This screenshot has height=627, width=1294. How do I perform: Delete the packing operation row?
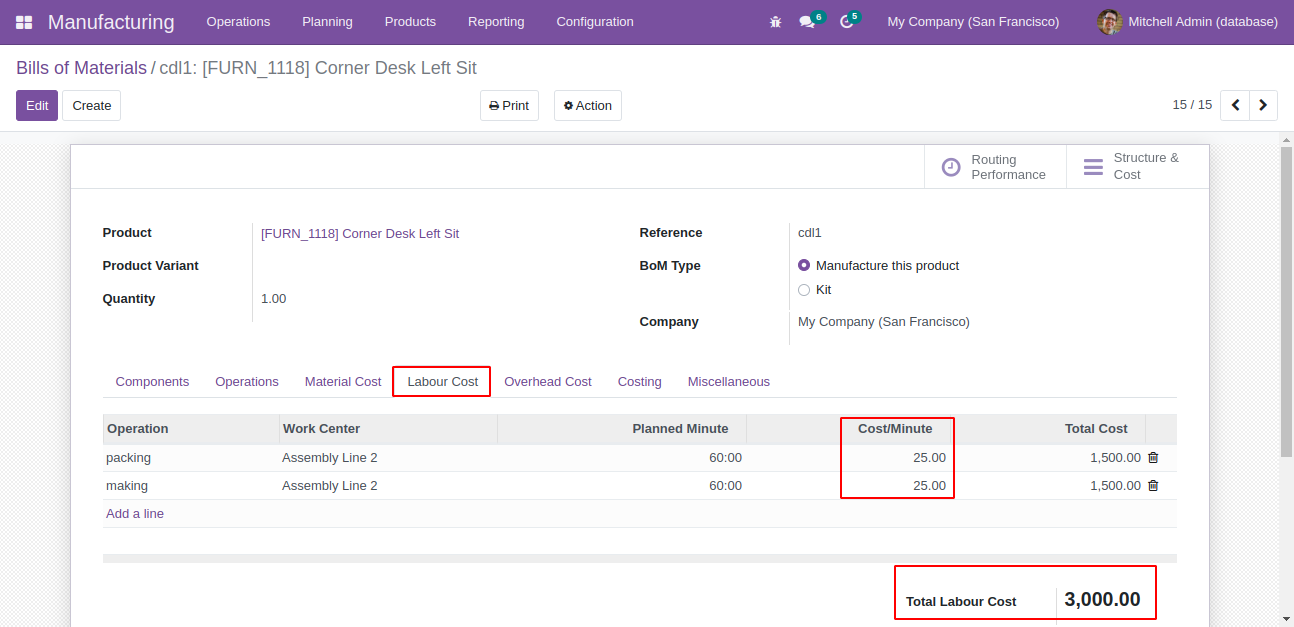pos(1153,458)
